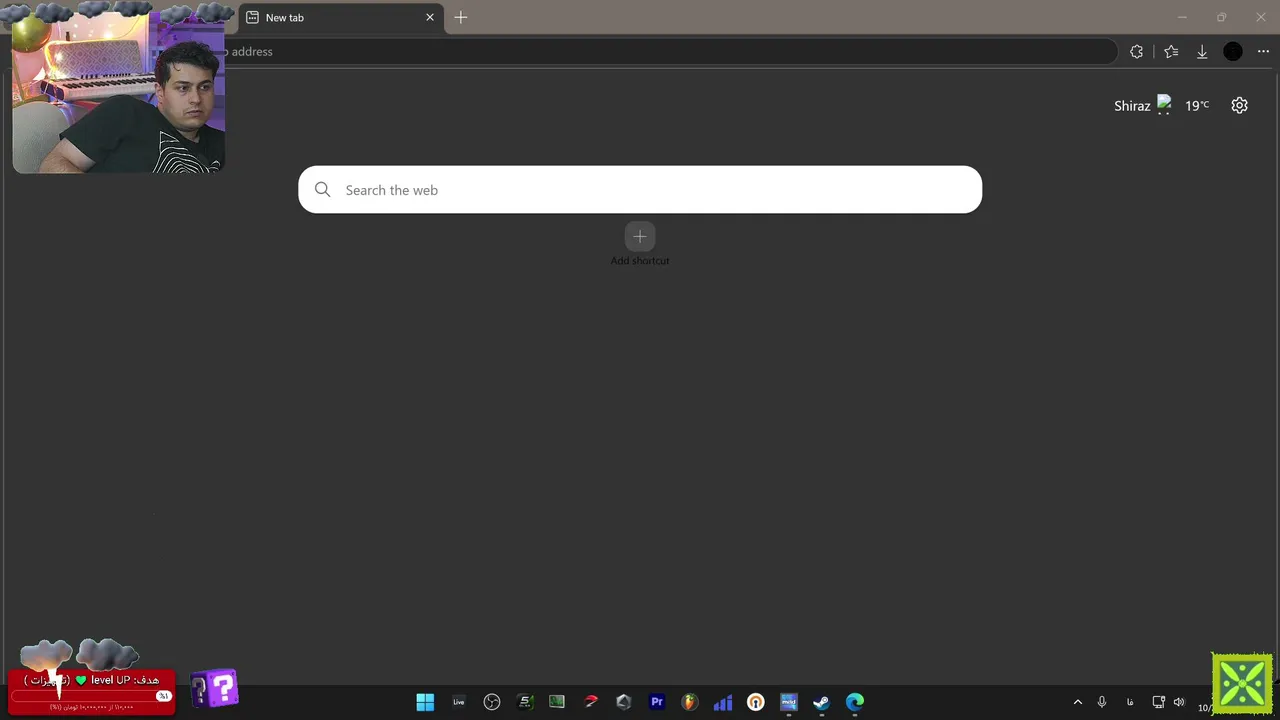Open the volume control tray icon

click(1179, 702)
